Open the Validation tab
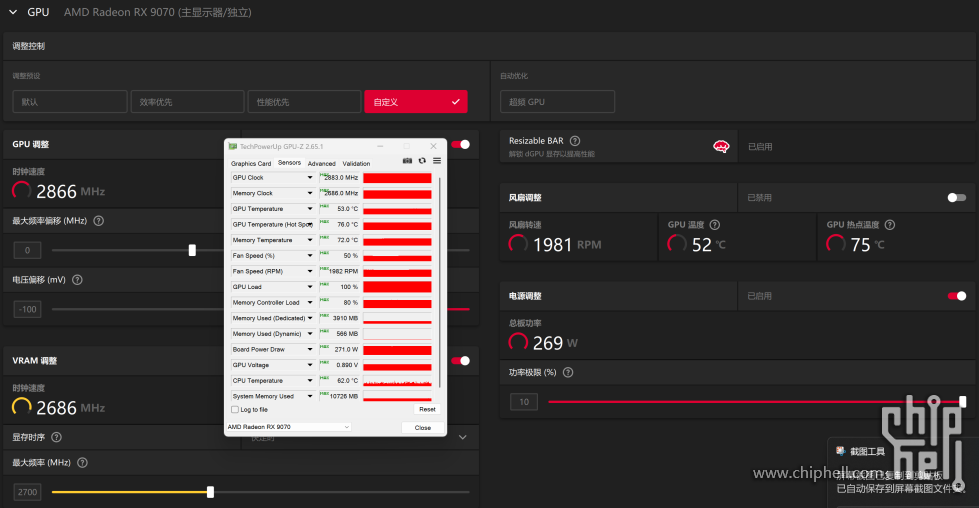The width and height of the screenshot is (979, 508). pos(356,164)
